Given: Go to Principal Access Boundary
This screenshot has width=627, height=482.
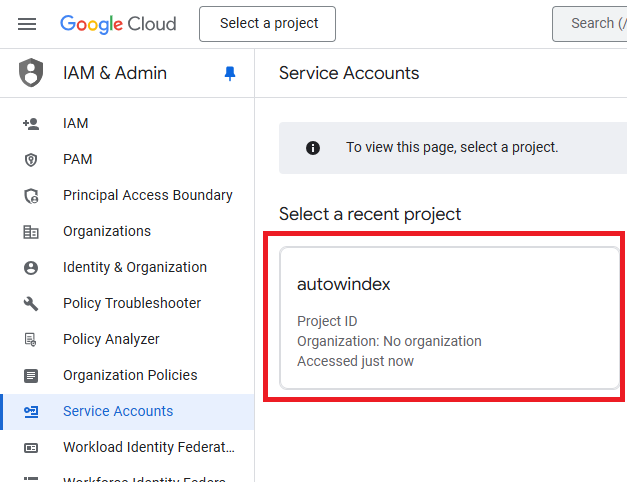Looking at the screenshot, I should [x=127, y=195].
